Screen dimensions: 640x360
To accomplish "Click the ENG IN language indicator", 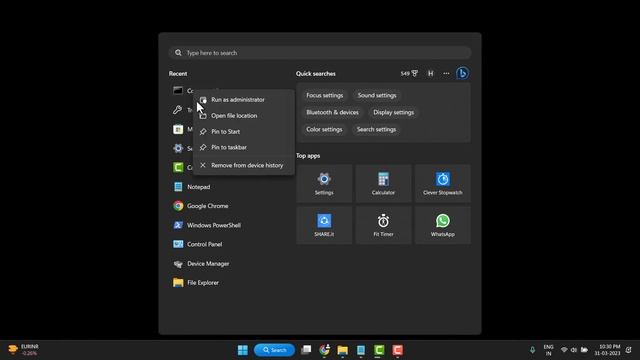I will (549, 350).
